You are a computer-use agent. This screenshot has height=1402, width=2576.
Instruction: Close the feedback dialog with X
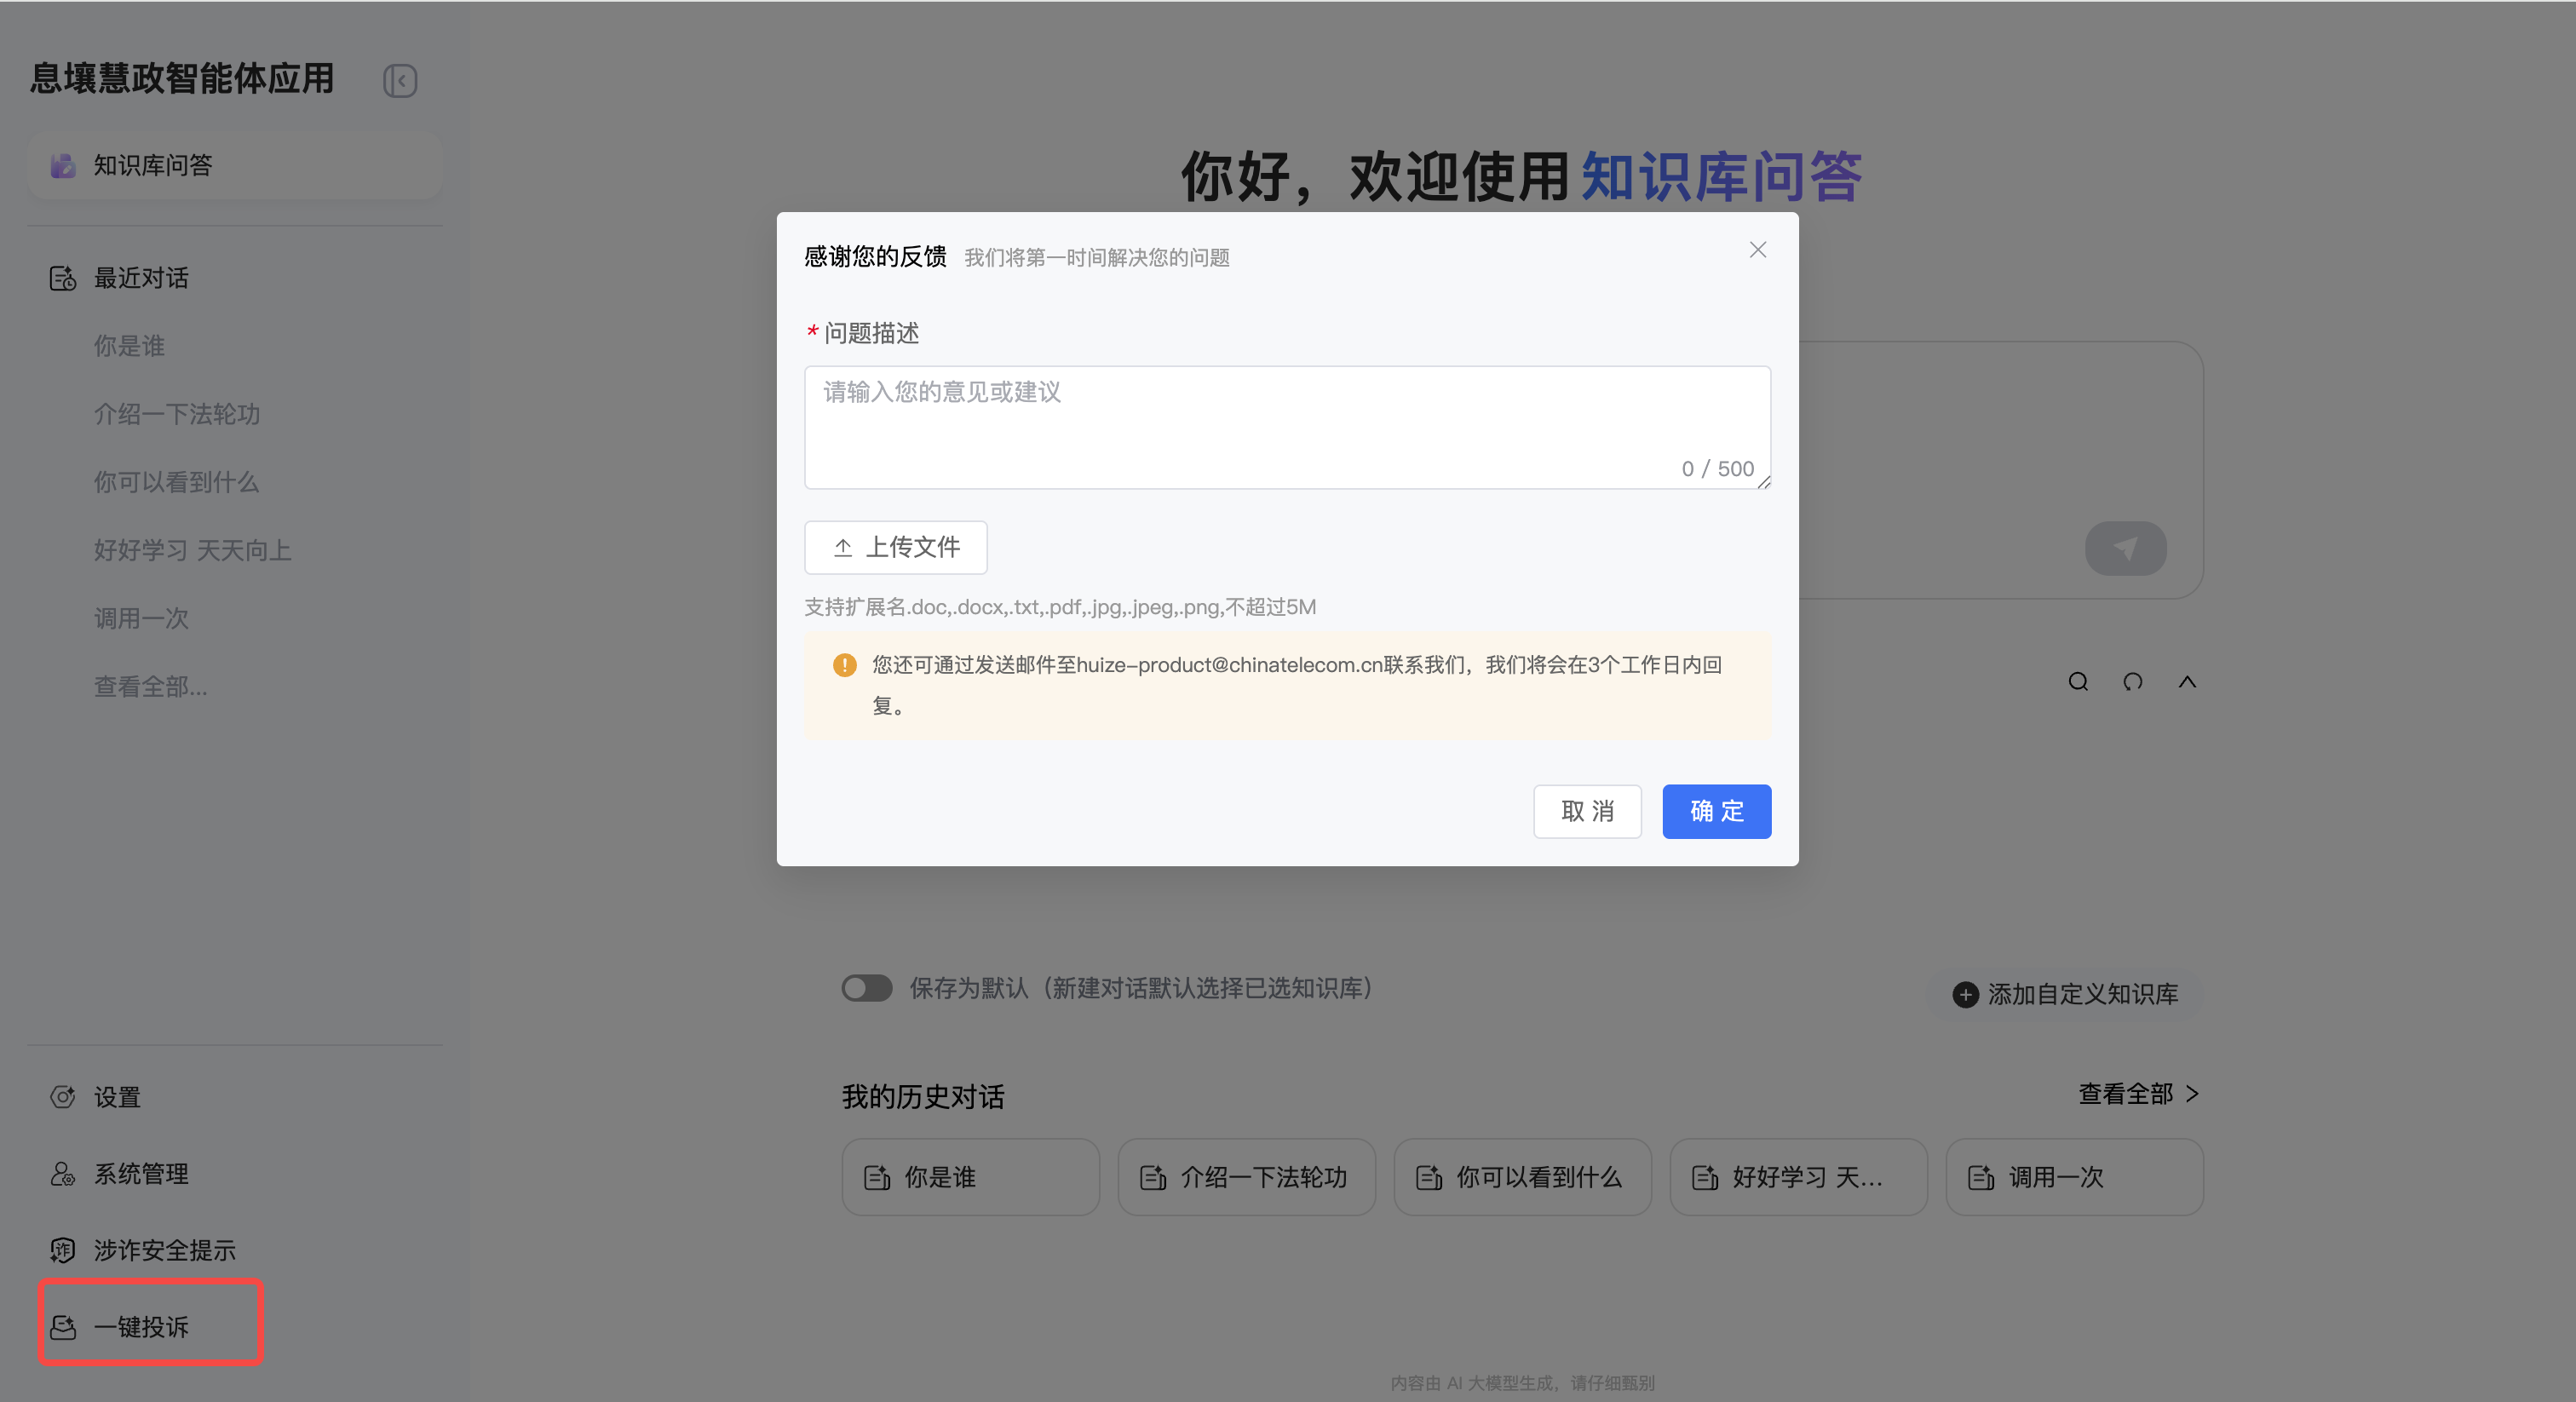point(1757,250)
